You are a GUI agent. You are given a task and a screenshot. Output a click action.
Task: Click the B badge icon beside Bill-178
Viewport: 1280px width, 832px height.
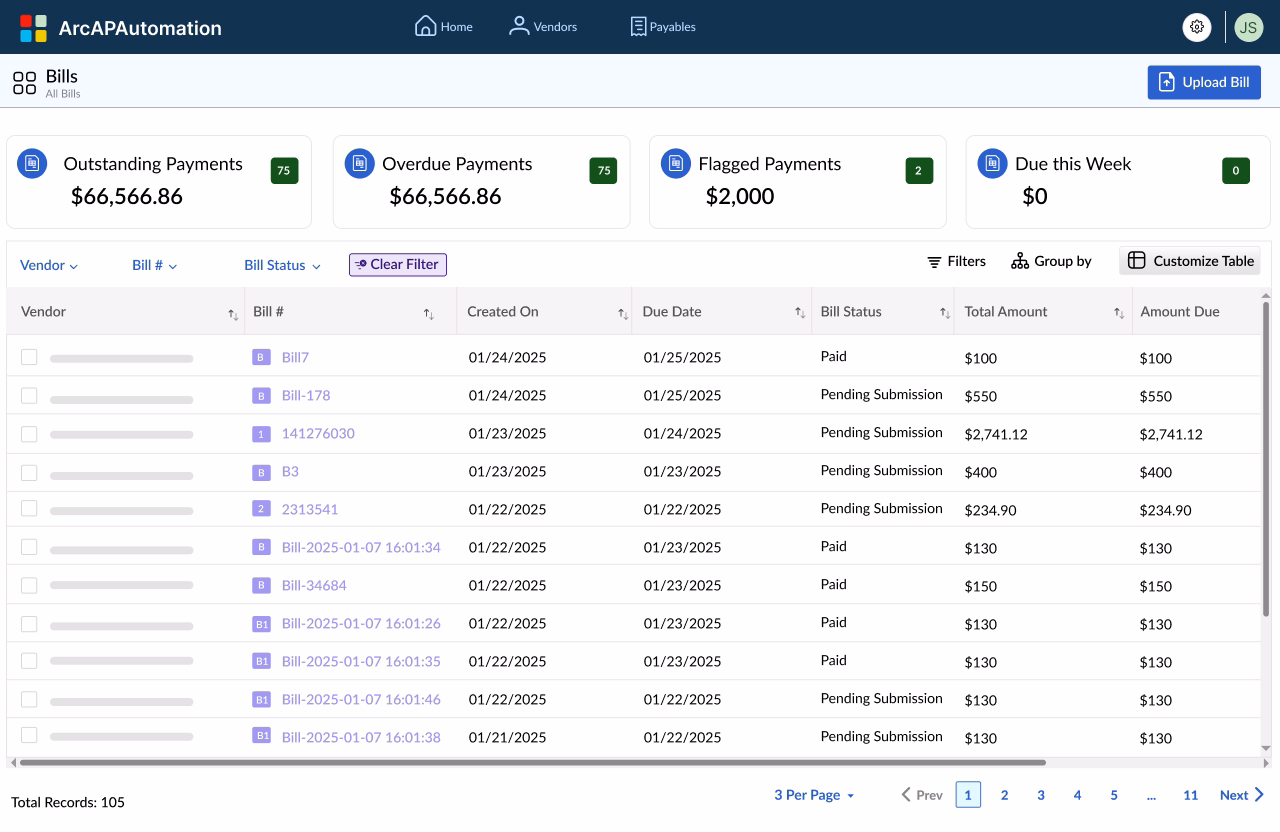click(261, 395)
